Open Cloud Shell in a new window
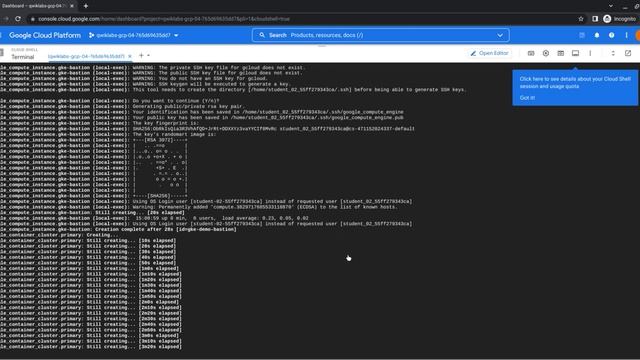 [x=628, y=53]
